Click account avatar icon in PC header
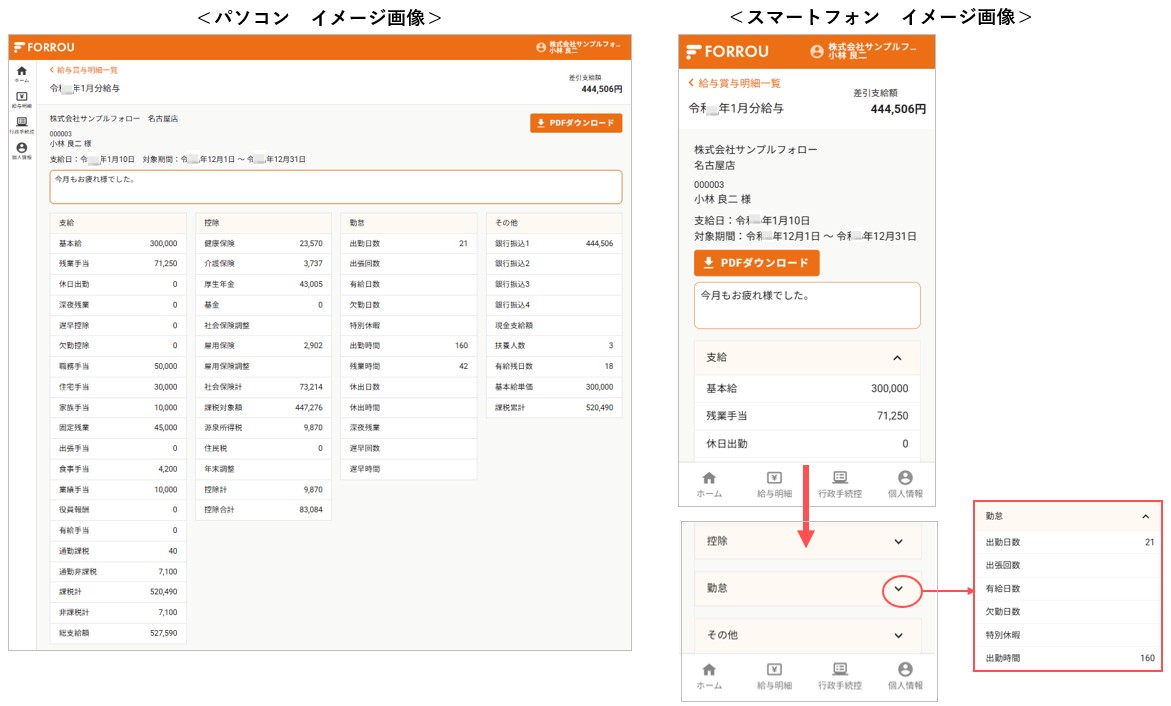Image resolution: width=1171 pixels, height=706 pixels. pos(541,47)
